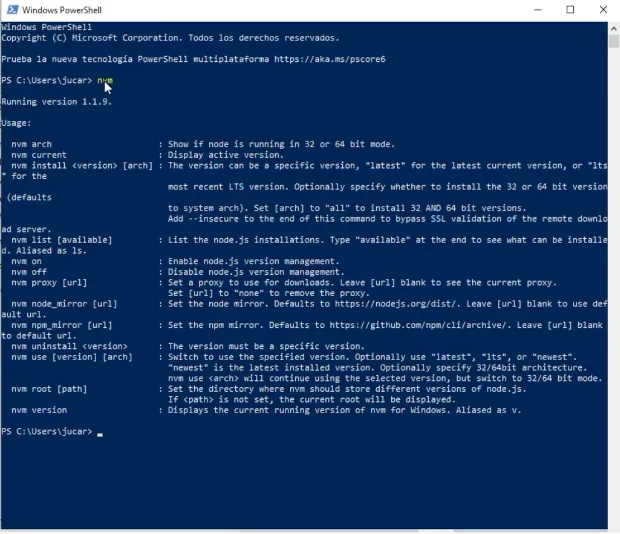The height and width of the screenshot is (534, 620).
Task: Click the vertical scrollbar thumb
Action: (613, 41)
